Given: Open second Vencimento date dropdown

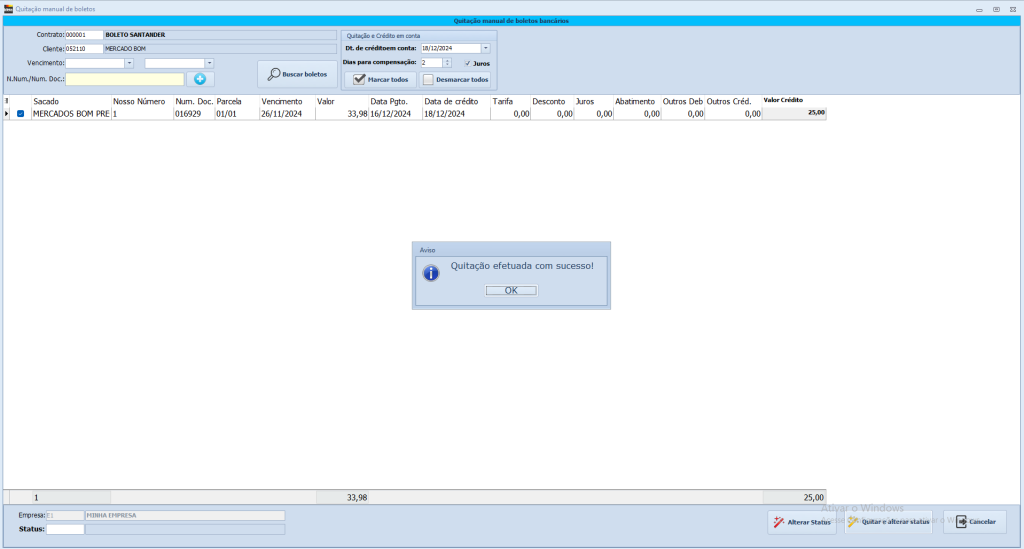Looking at the screenshot, I should coord(209,63).
